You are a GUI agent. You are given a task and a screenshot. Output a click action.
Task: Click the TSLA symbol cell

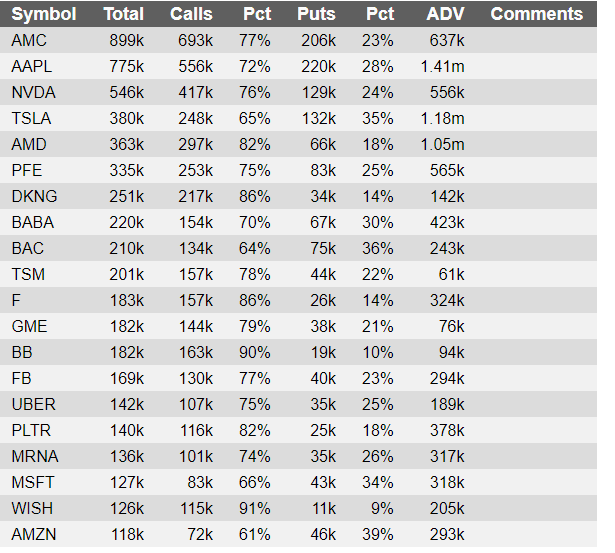[x=31, y=118]
